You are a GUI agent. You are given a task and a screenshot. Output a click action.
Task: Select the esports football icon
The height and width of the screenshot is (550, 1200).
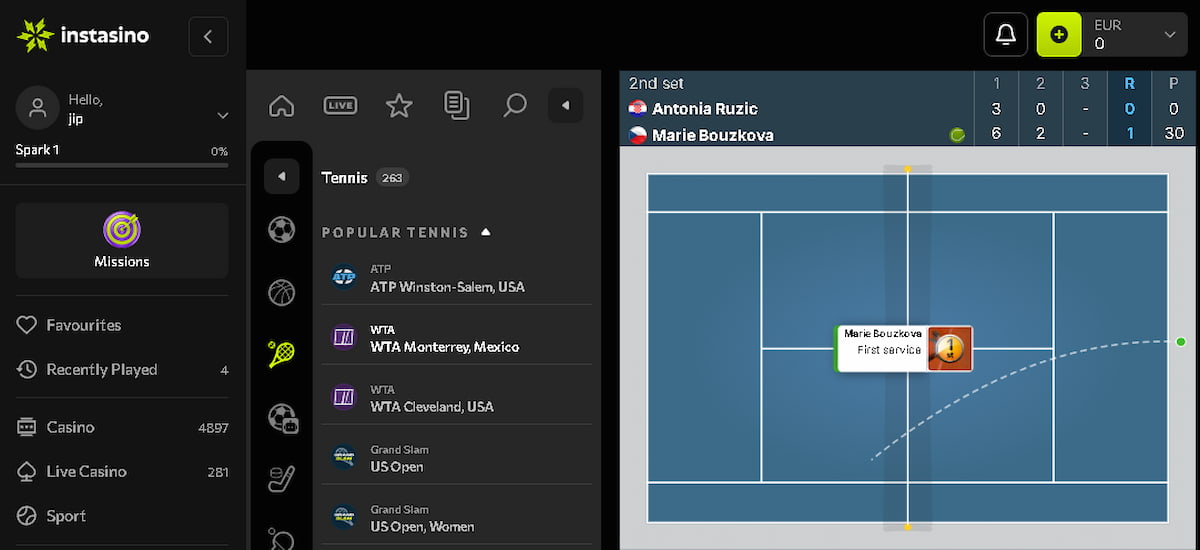pyautogui.click(x=283, y=417)
